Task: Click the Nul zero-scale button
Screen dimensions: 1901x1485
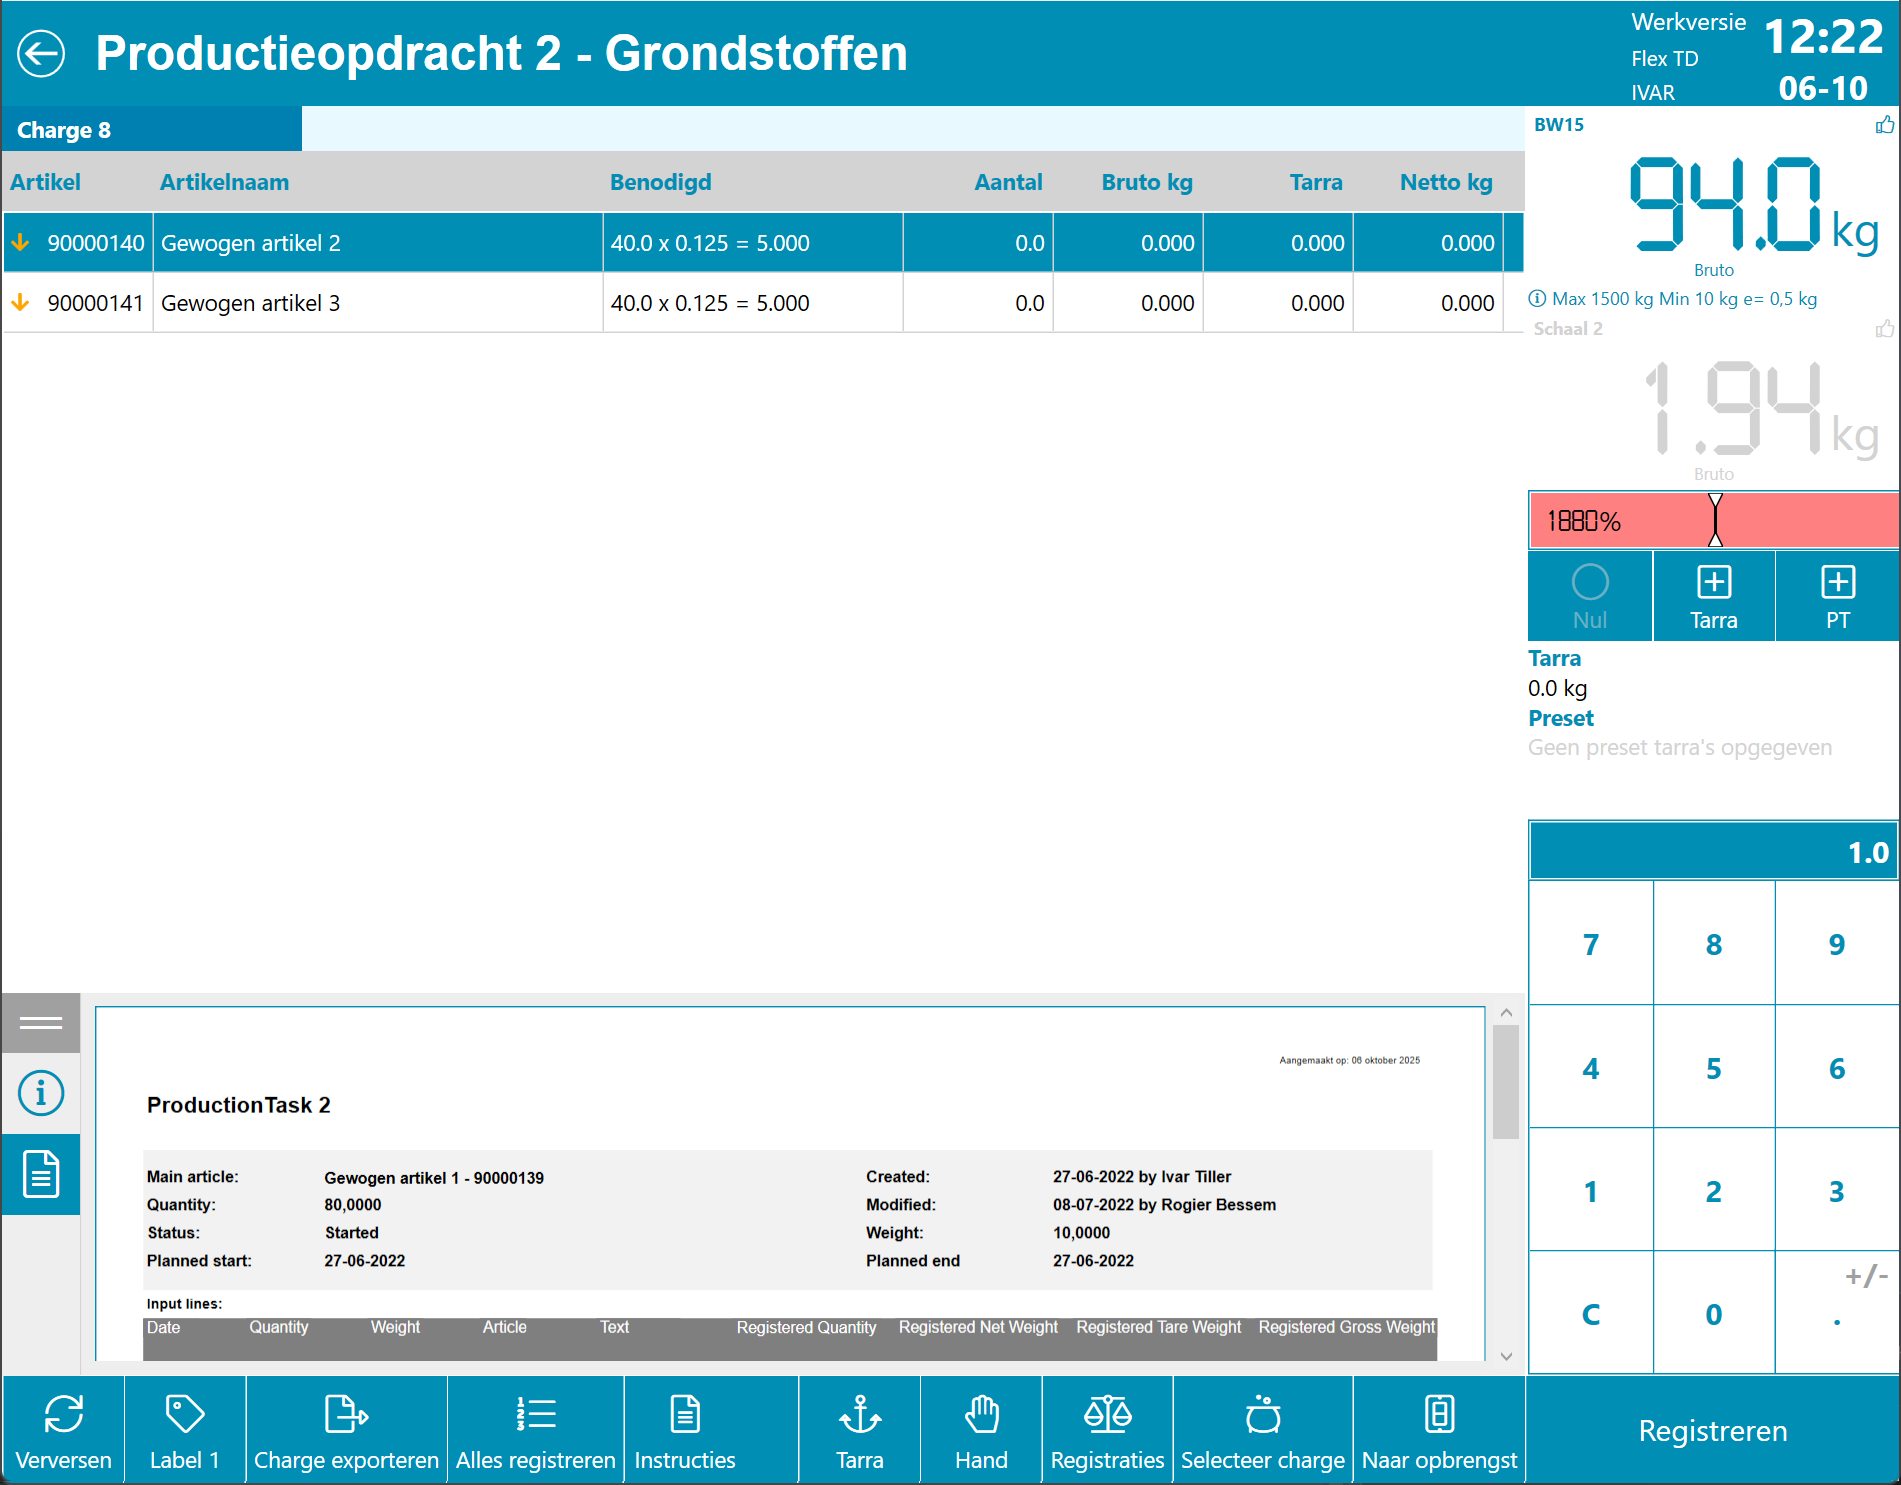Action: (1590, 596)
